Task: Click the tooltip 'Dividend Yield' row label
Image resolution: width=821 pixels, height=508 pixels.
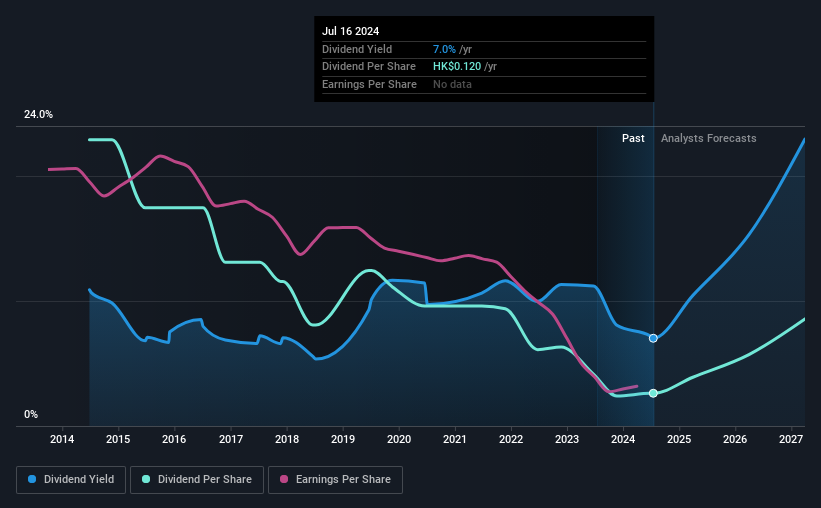Action: point(357,49)
